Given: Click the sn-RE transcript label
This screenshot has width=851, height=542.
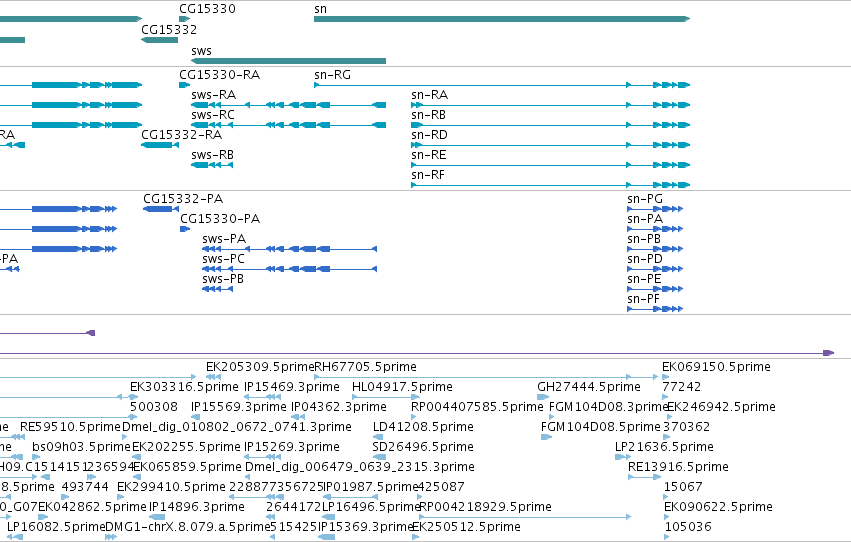Looking at the screenshot, I should tap(428, 155).
